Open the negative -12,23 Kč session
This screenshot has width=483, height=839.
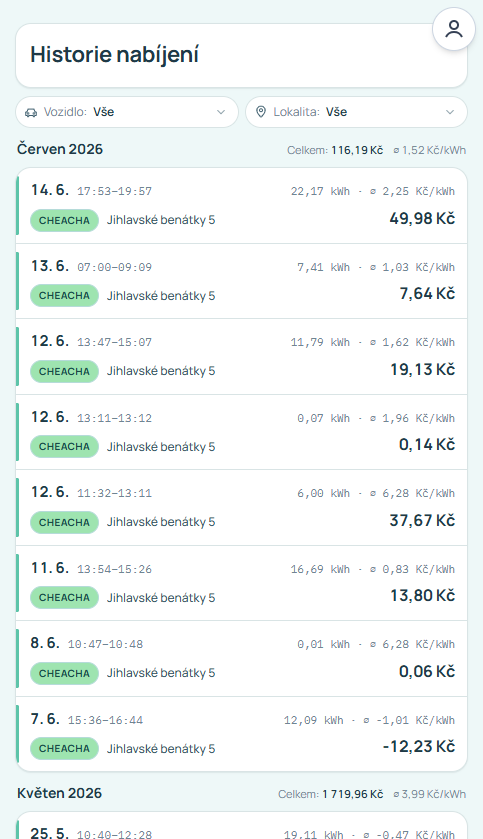coord(242,734)
